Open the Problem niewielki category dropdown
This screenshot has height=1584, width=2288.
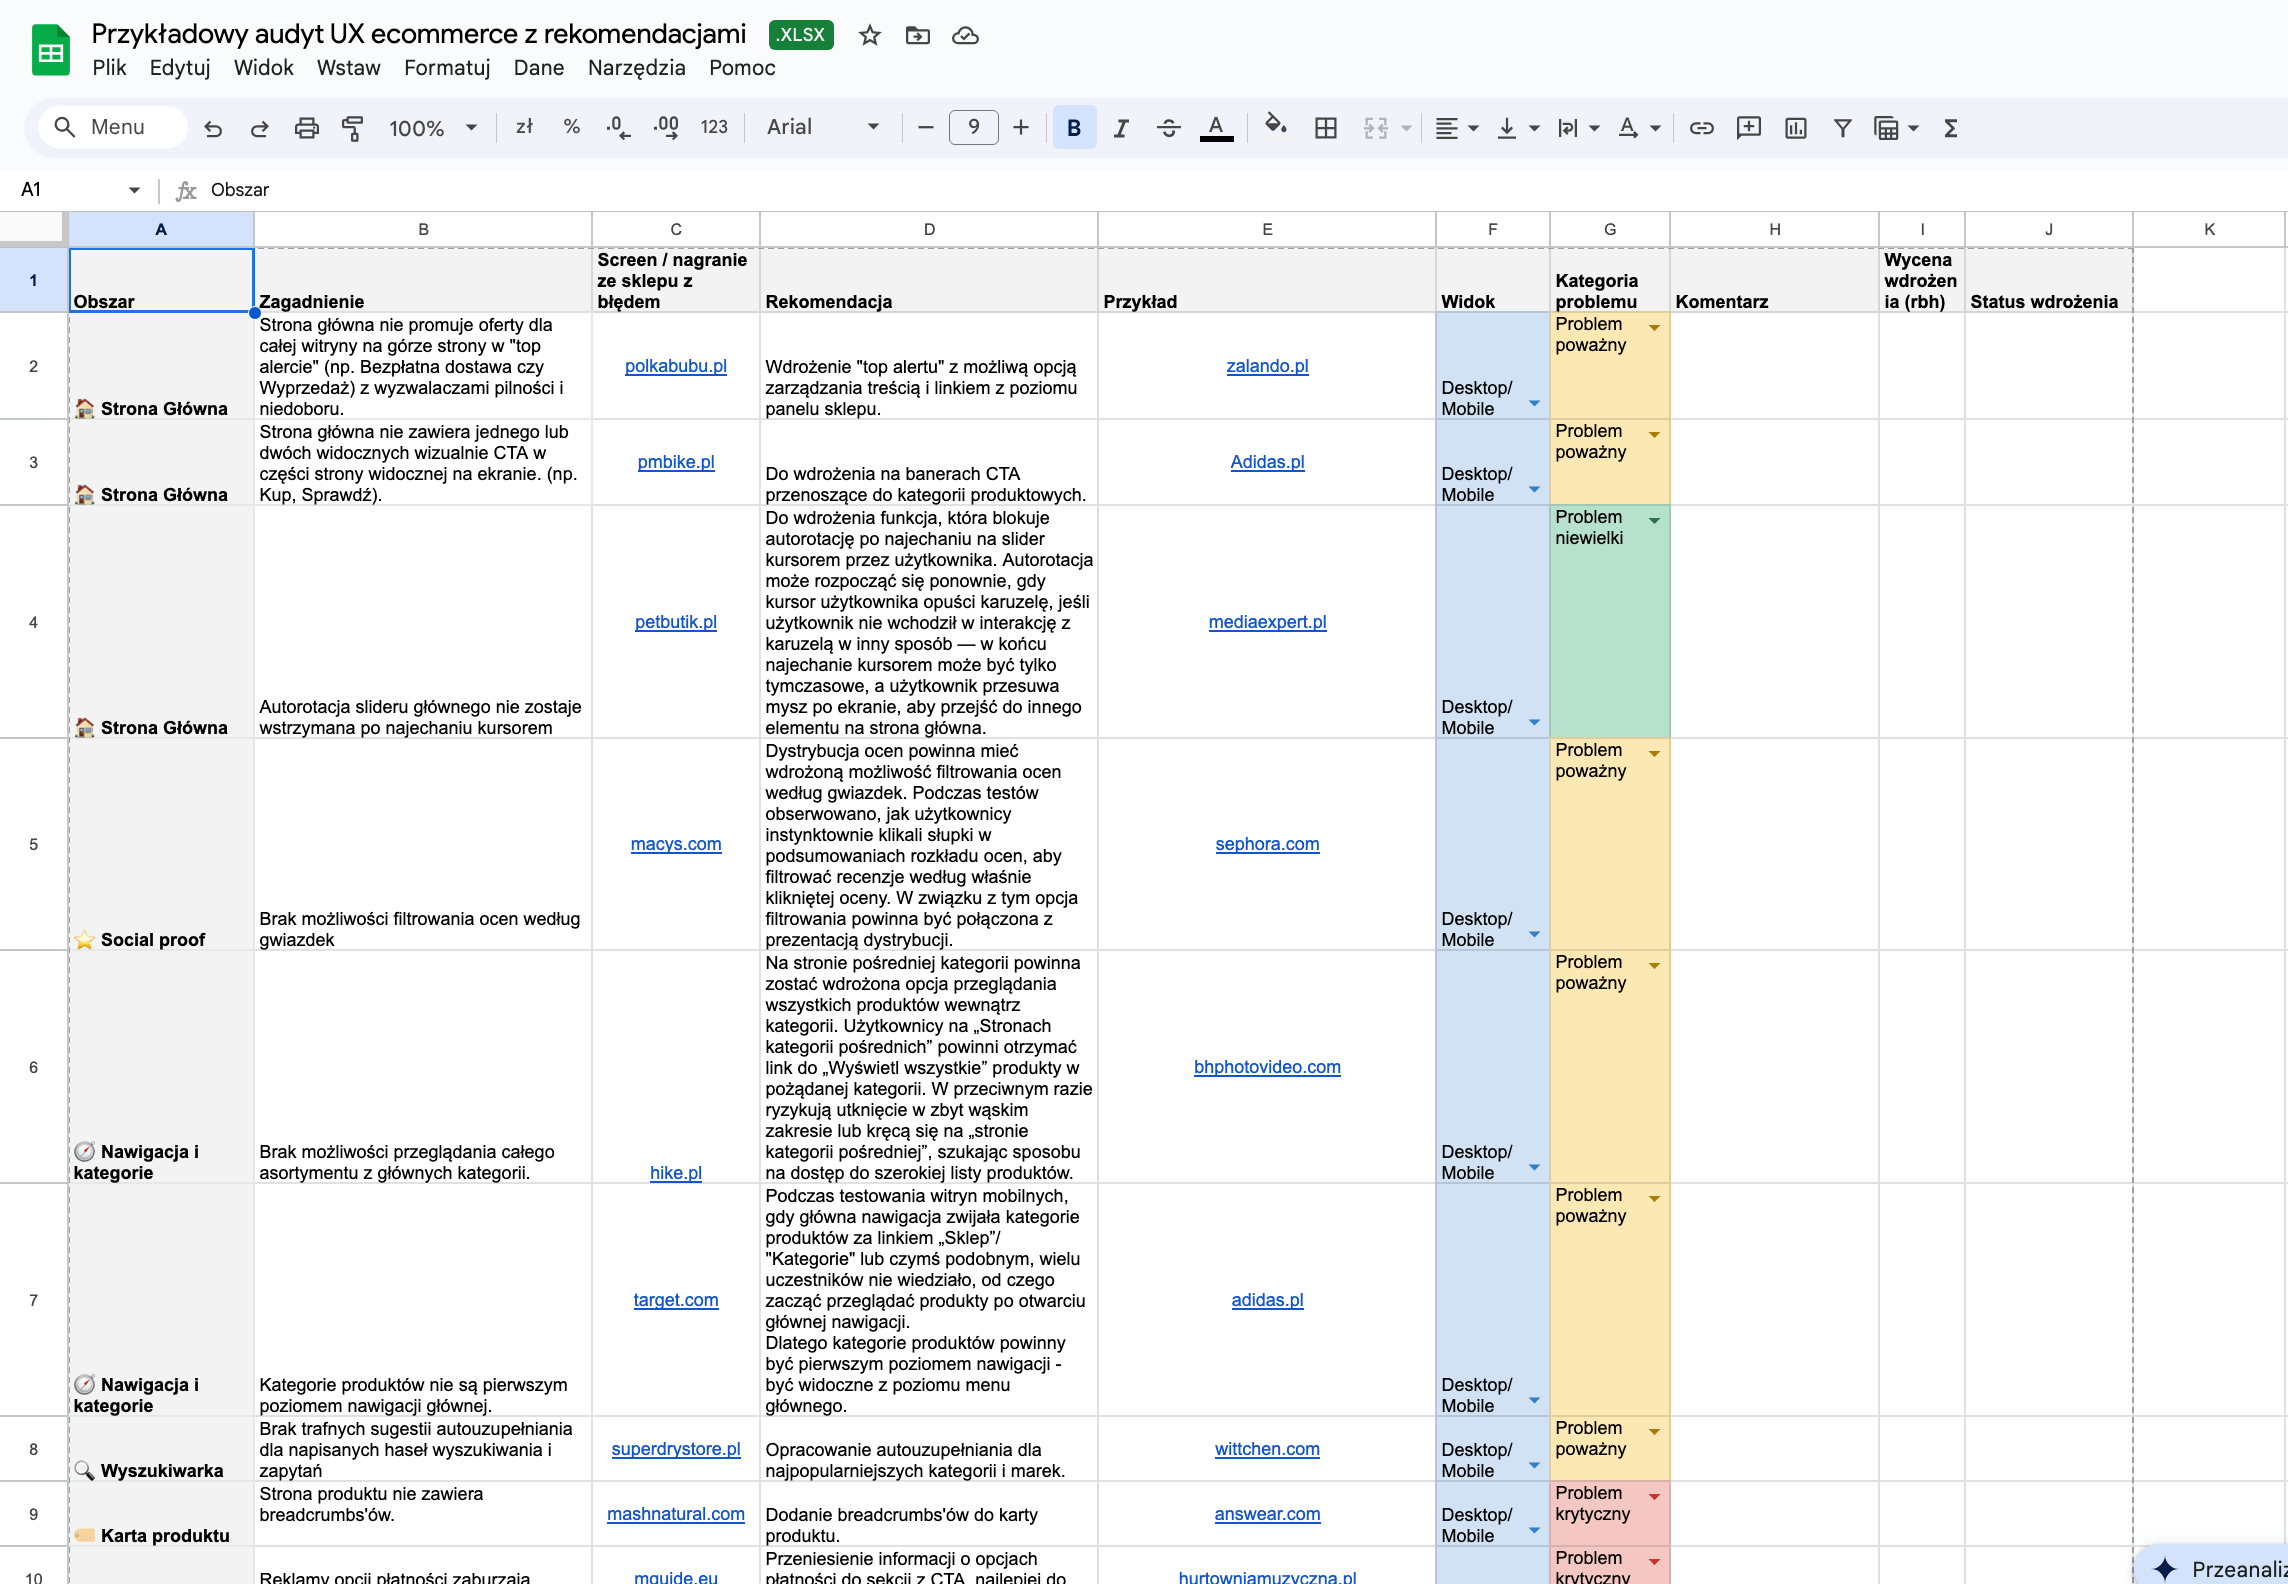tap(1654, 521)
